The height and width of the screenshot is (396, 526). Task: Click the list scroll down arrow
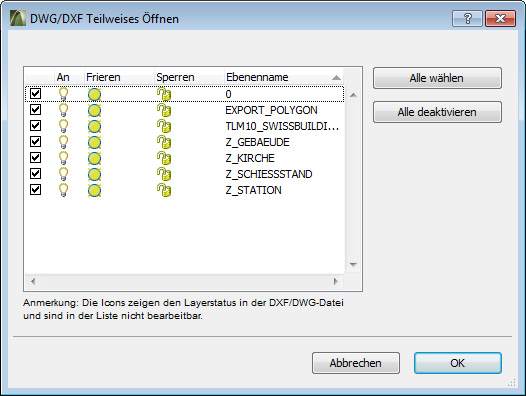pyautogui.click(x=353, y=264)
